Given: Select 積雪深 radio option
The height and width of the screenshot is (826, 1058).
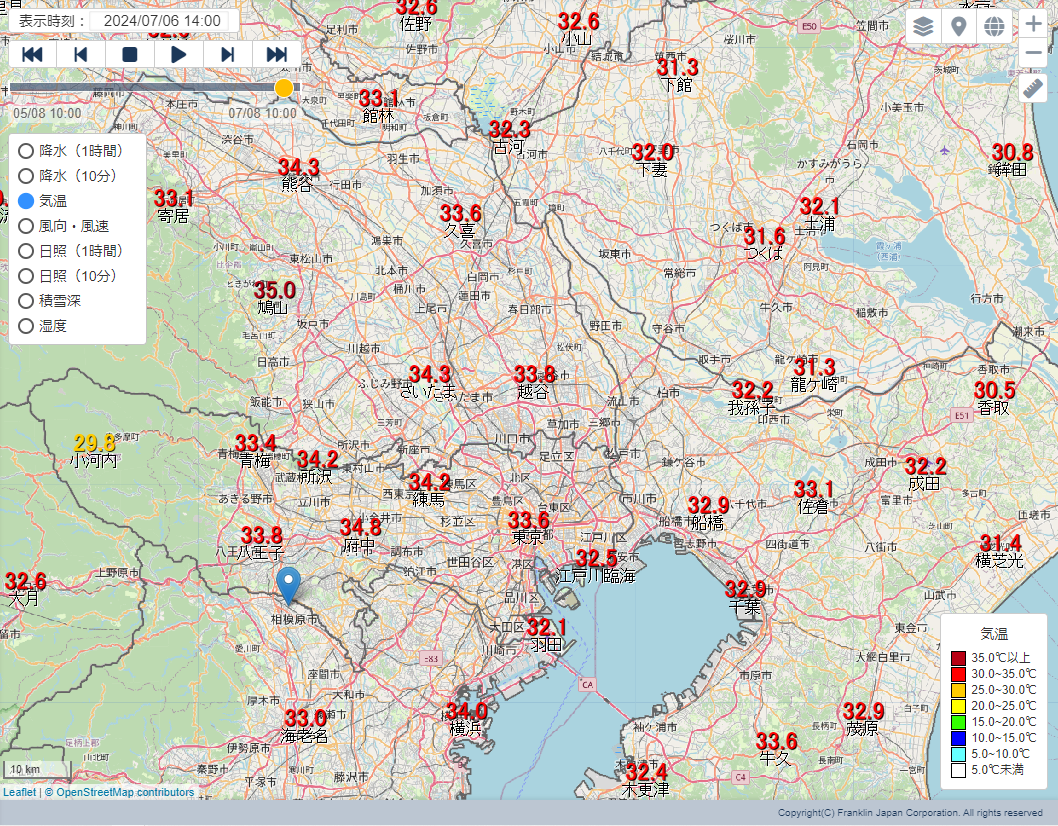Looking at the screenshot, I should pos(27,301).
